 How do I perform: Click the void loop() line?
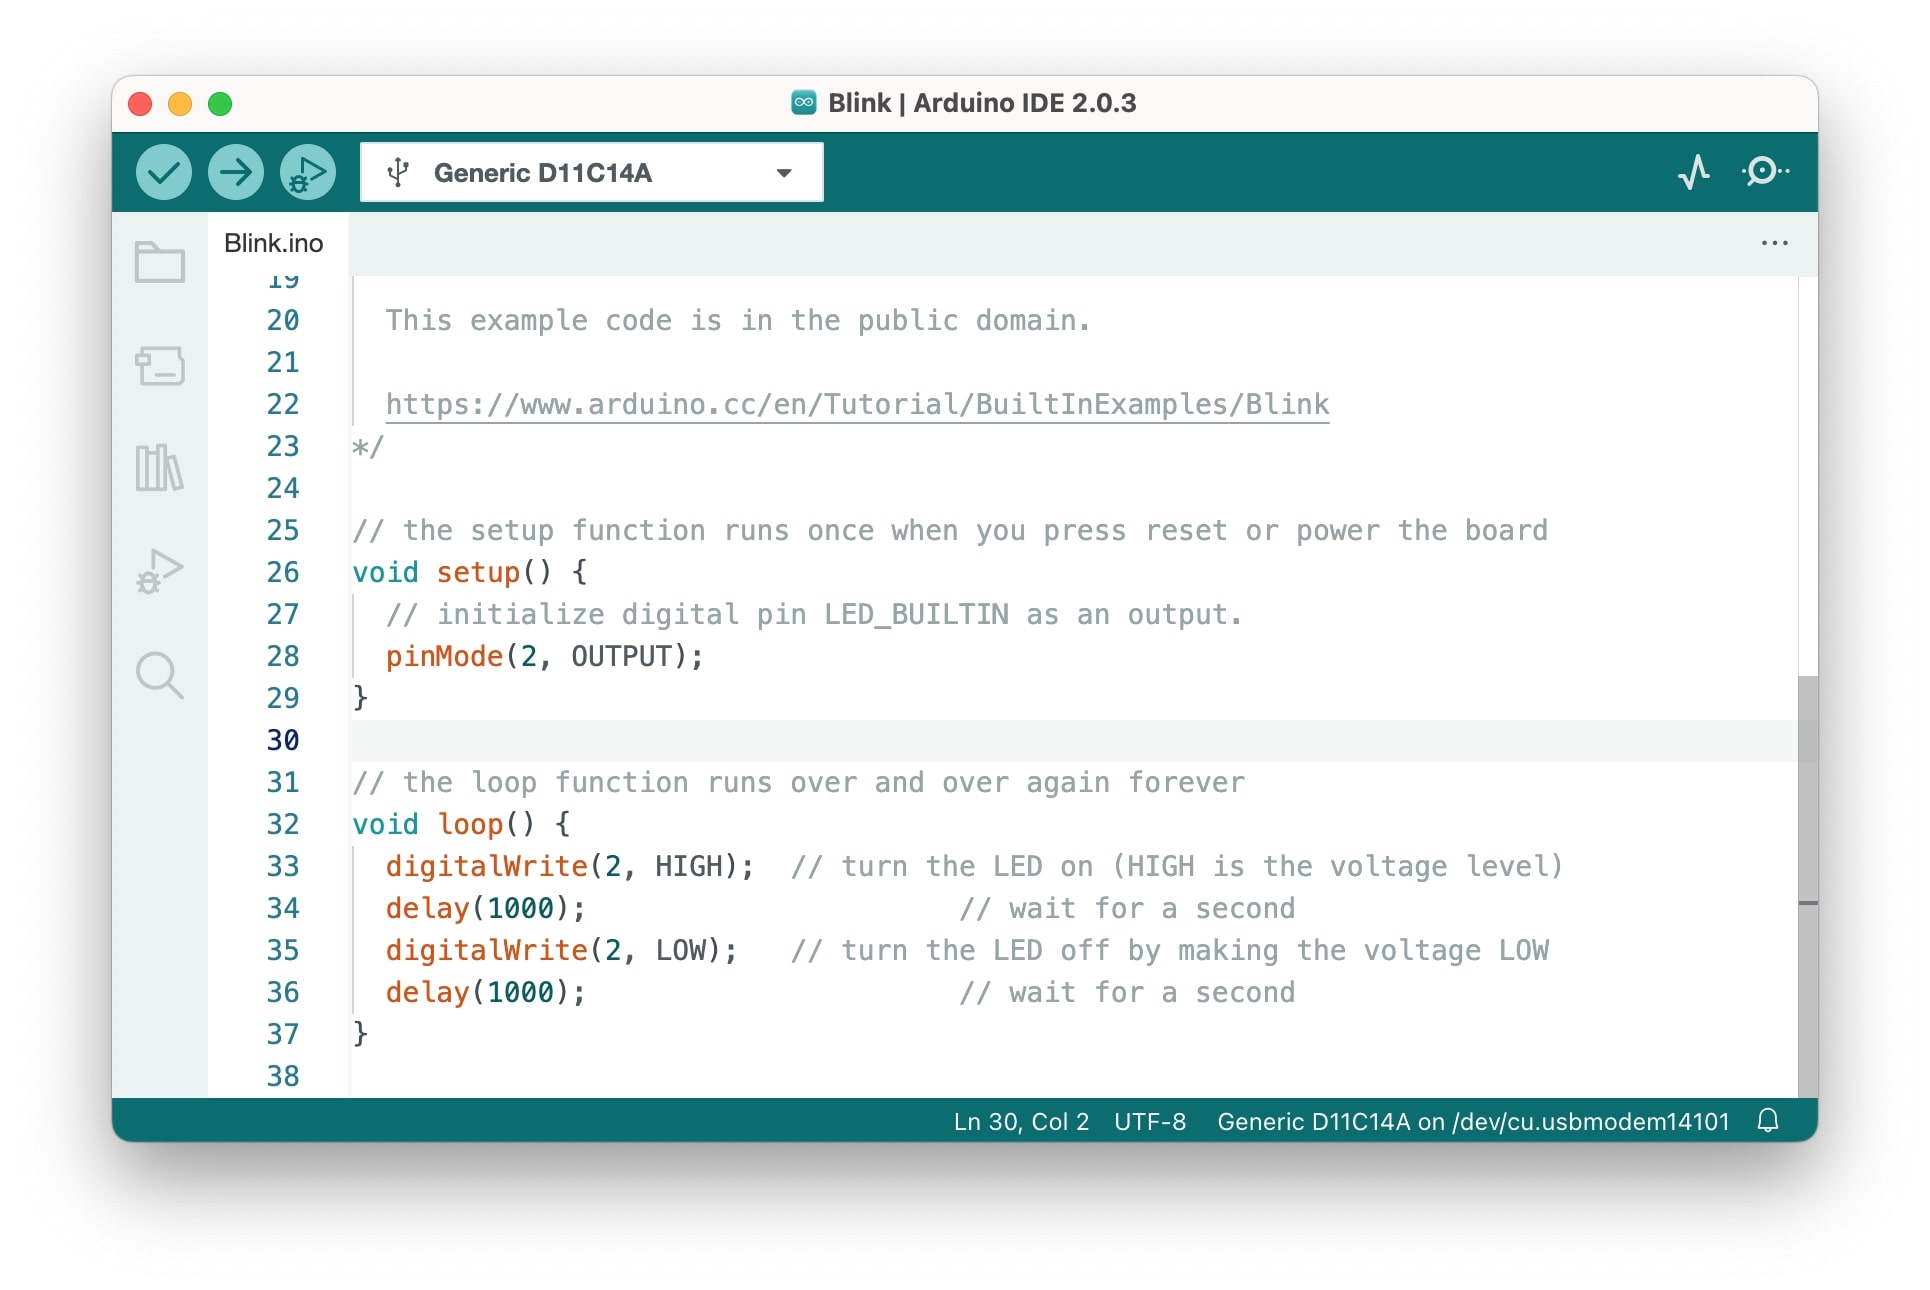pos(462,824)
